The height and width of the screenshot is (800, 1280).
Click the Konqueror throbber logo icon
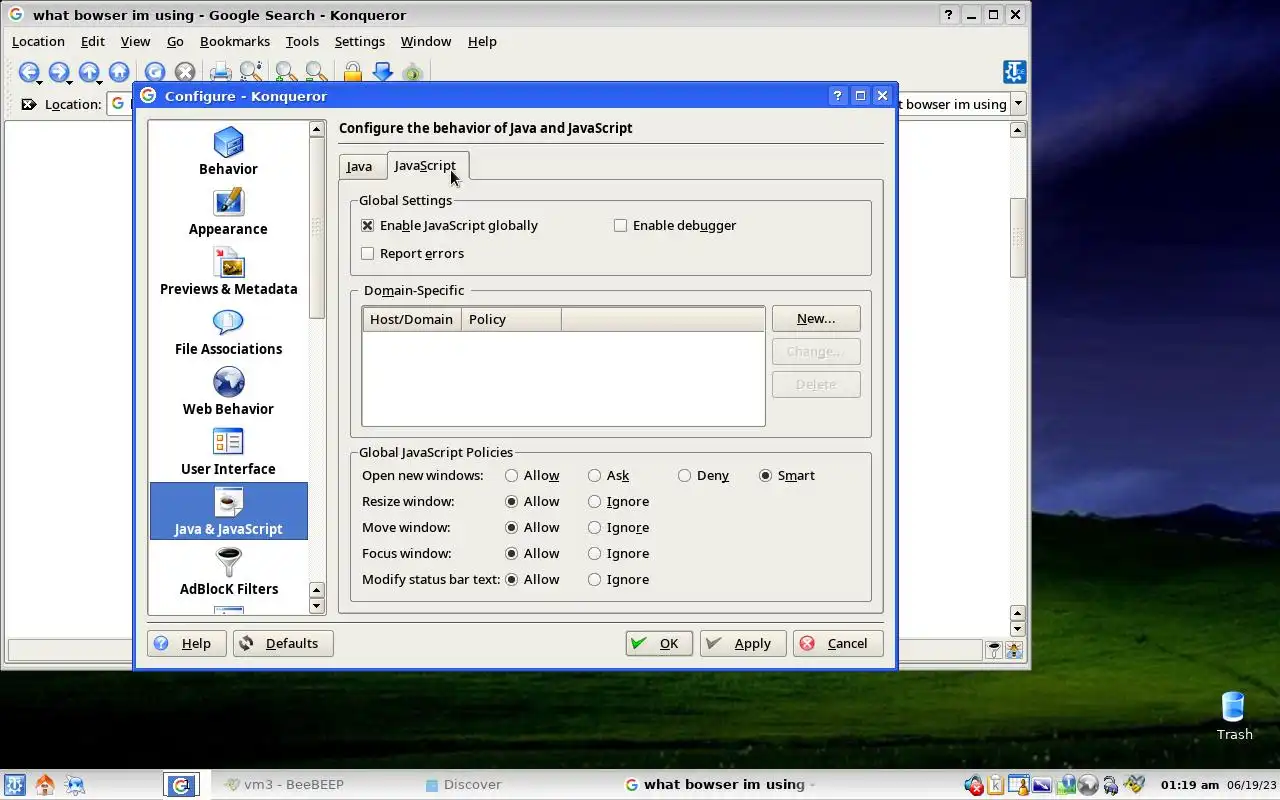1015,72
